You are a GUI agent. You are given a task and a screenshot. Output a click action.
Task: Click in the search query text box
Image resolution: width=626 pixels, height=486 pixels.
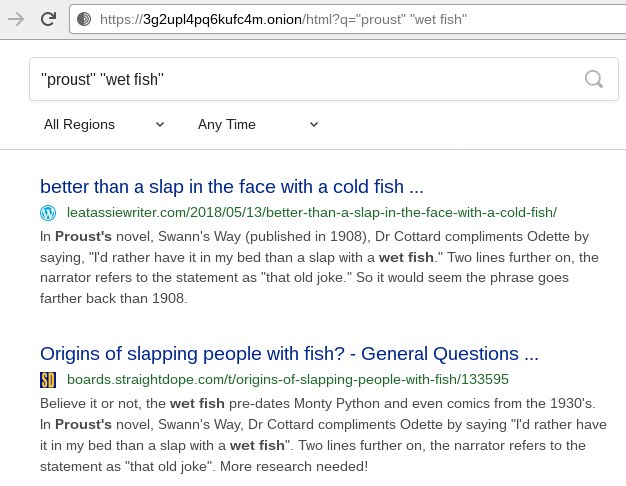300,79
